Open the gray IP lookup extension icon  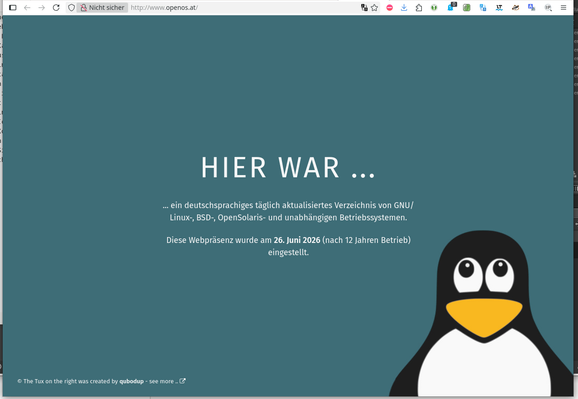[x=548, y=7]
